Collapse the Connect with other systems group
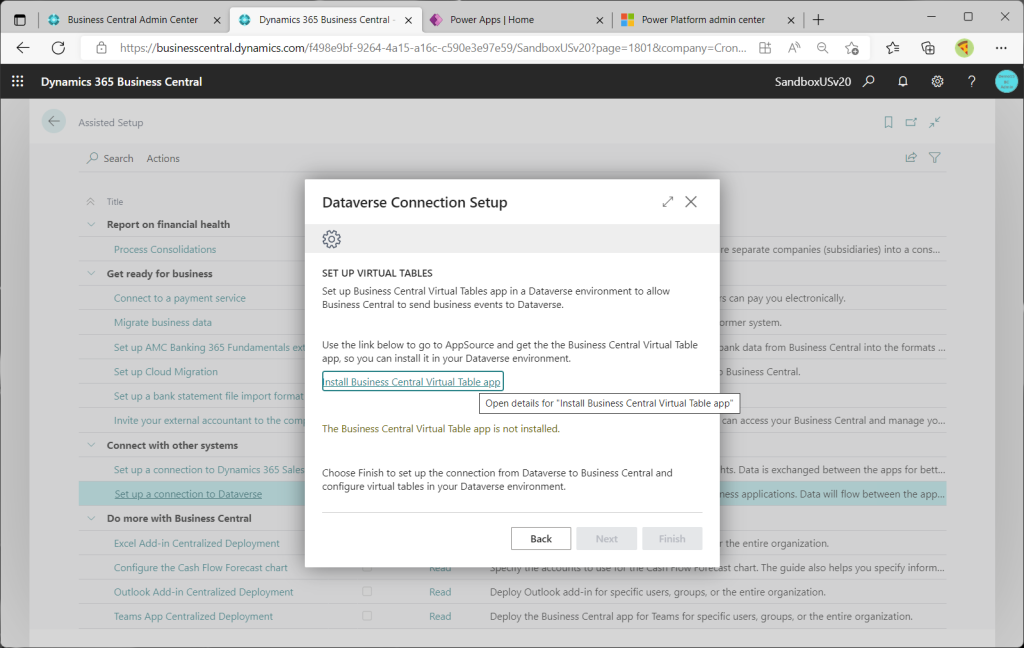 pyautogui.click(x=91, y=445)
